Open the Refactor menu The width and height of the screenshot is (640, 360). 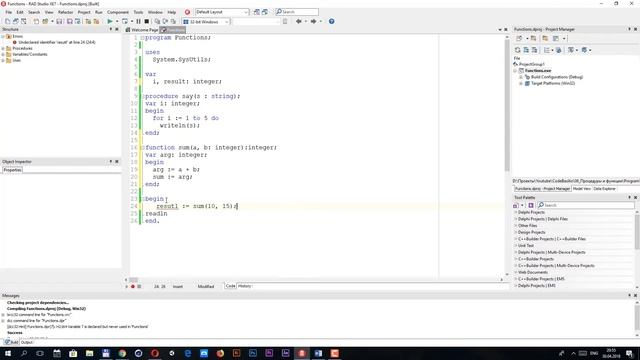click(65, 12)
